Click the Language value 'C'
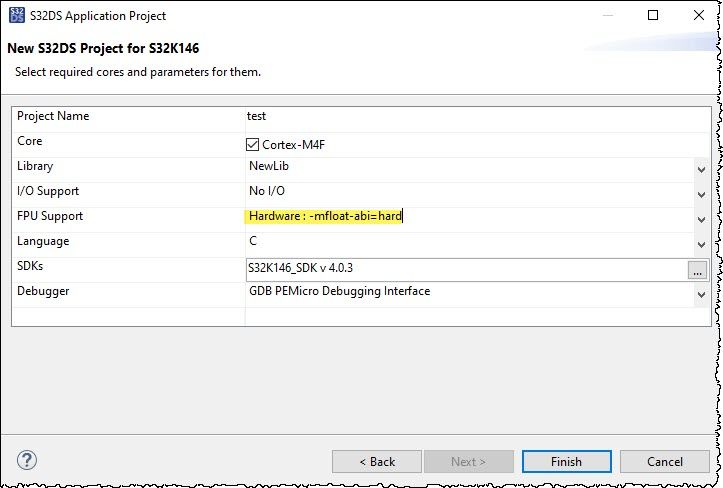This screenshot has width=723, height=488. [x=253, y=241]
